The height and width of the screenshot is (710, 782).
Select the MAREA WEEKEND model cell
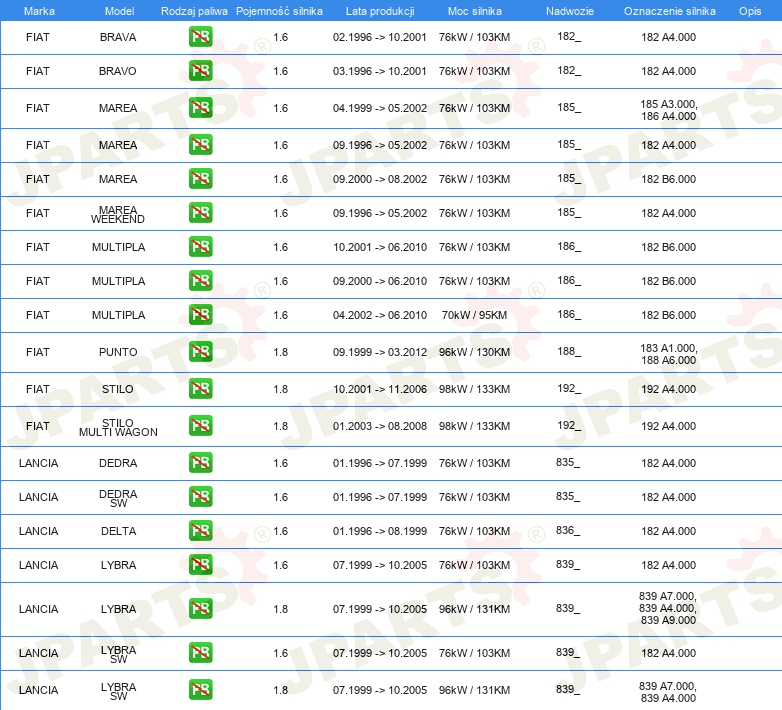[x=118, y=214]
